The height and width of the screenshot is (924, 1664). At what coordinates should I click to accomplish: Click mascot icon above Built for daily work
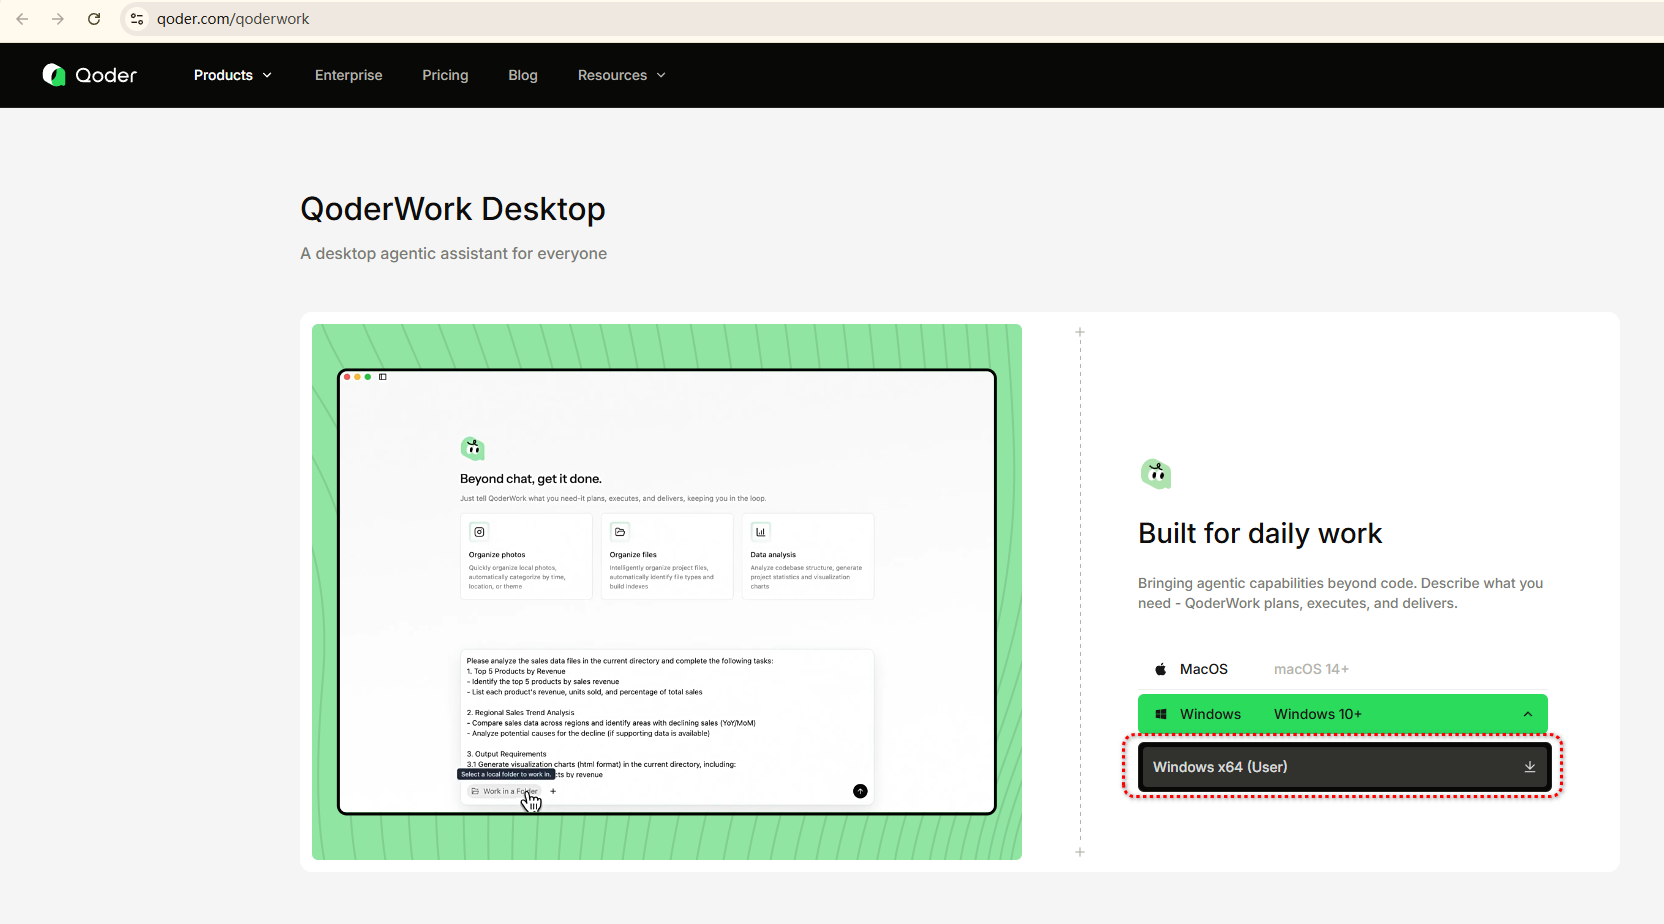1156,473
